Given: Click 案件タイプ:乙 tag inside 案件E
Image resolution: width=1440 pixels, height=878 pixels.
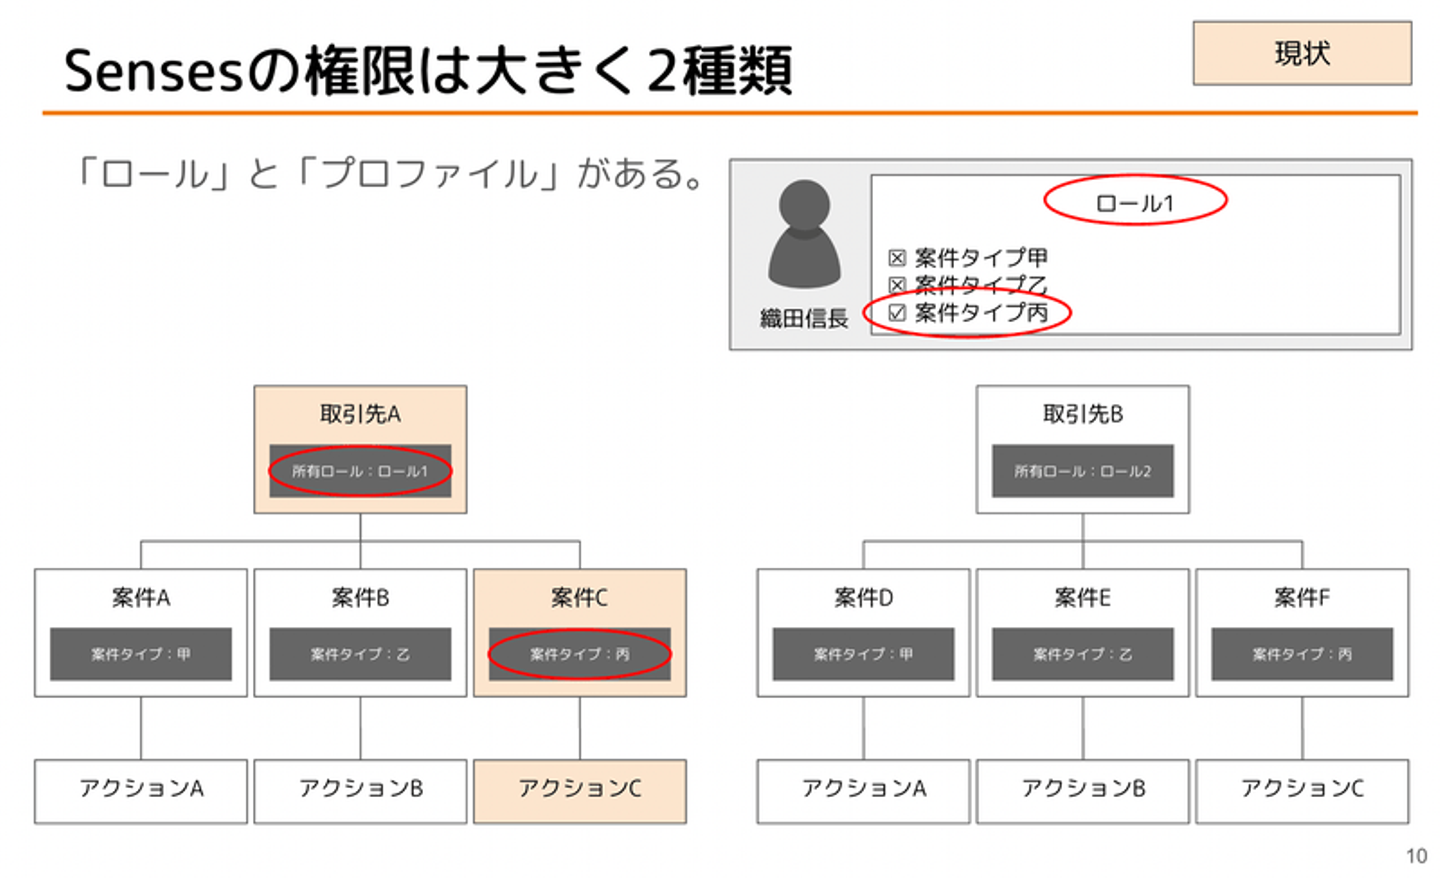Looking at the screenshot, I should click(1083, 654).
